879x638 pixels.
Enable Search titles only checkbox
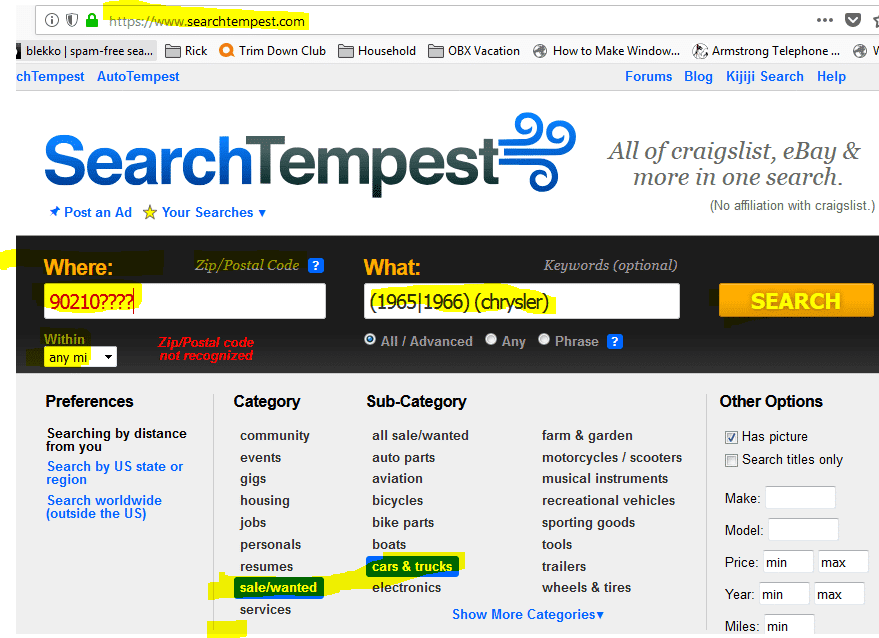point(731,460)
